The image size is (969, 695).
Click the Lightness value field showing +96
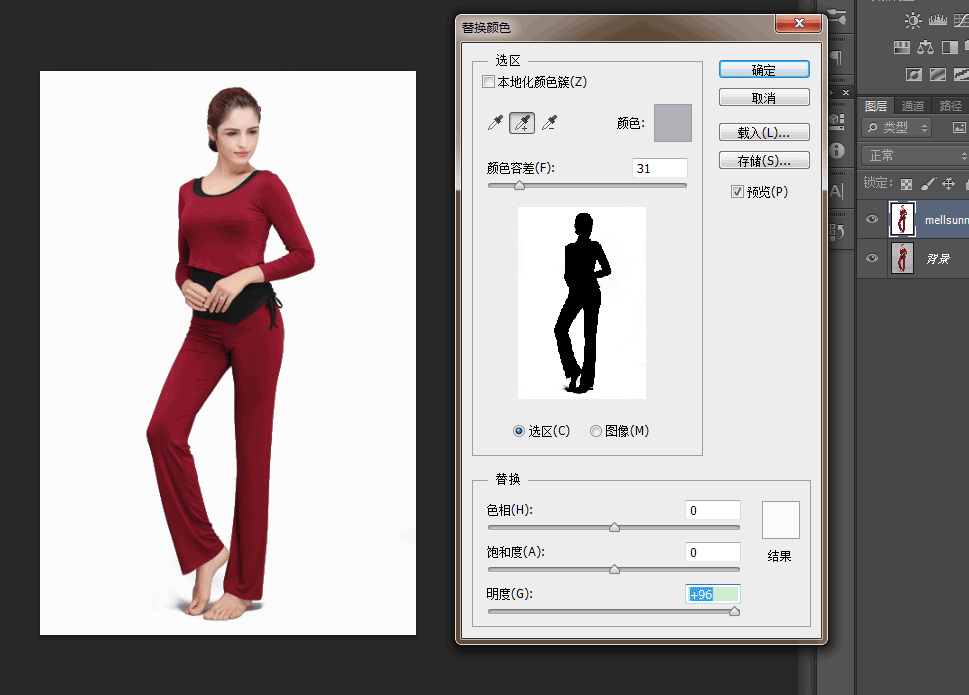tap(713, 594)
